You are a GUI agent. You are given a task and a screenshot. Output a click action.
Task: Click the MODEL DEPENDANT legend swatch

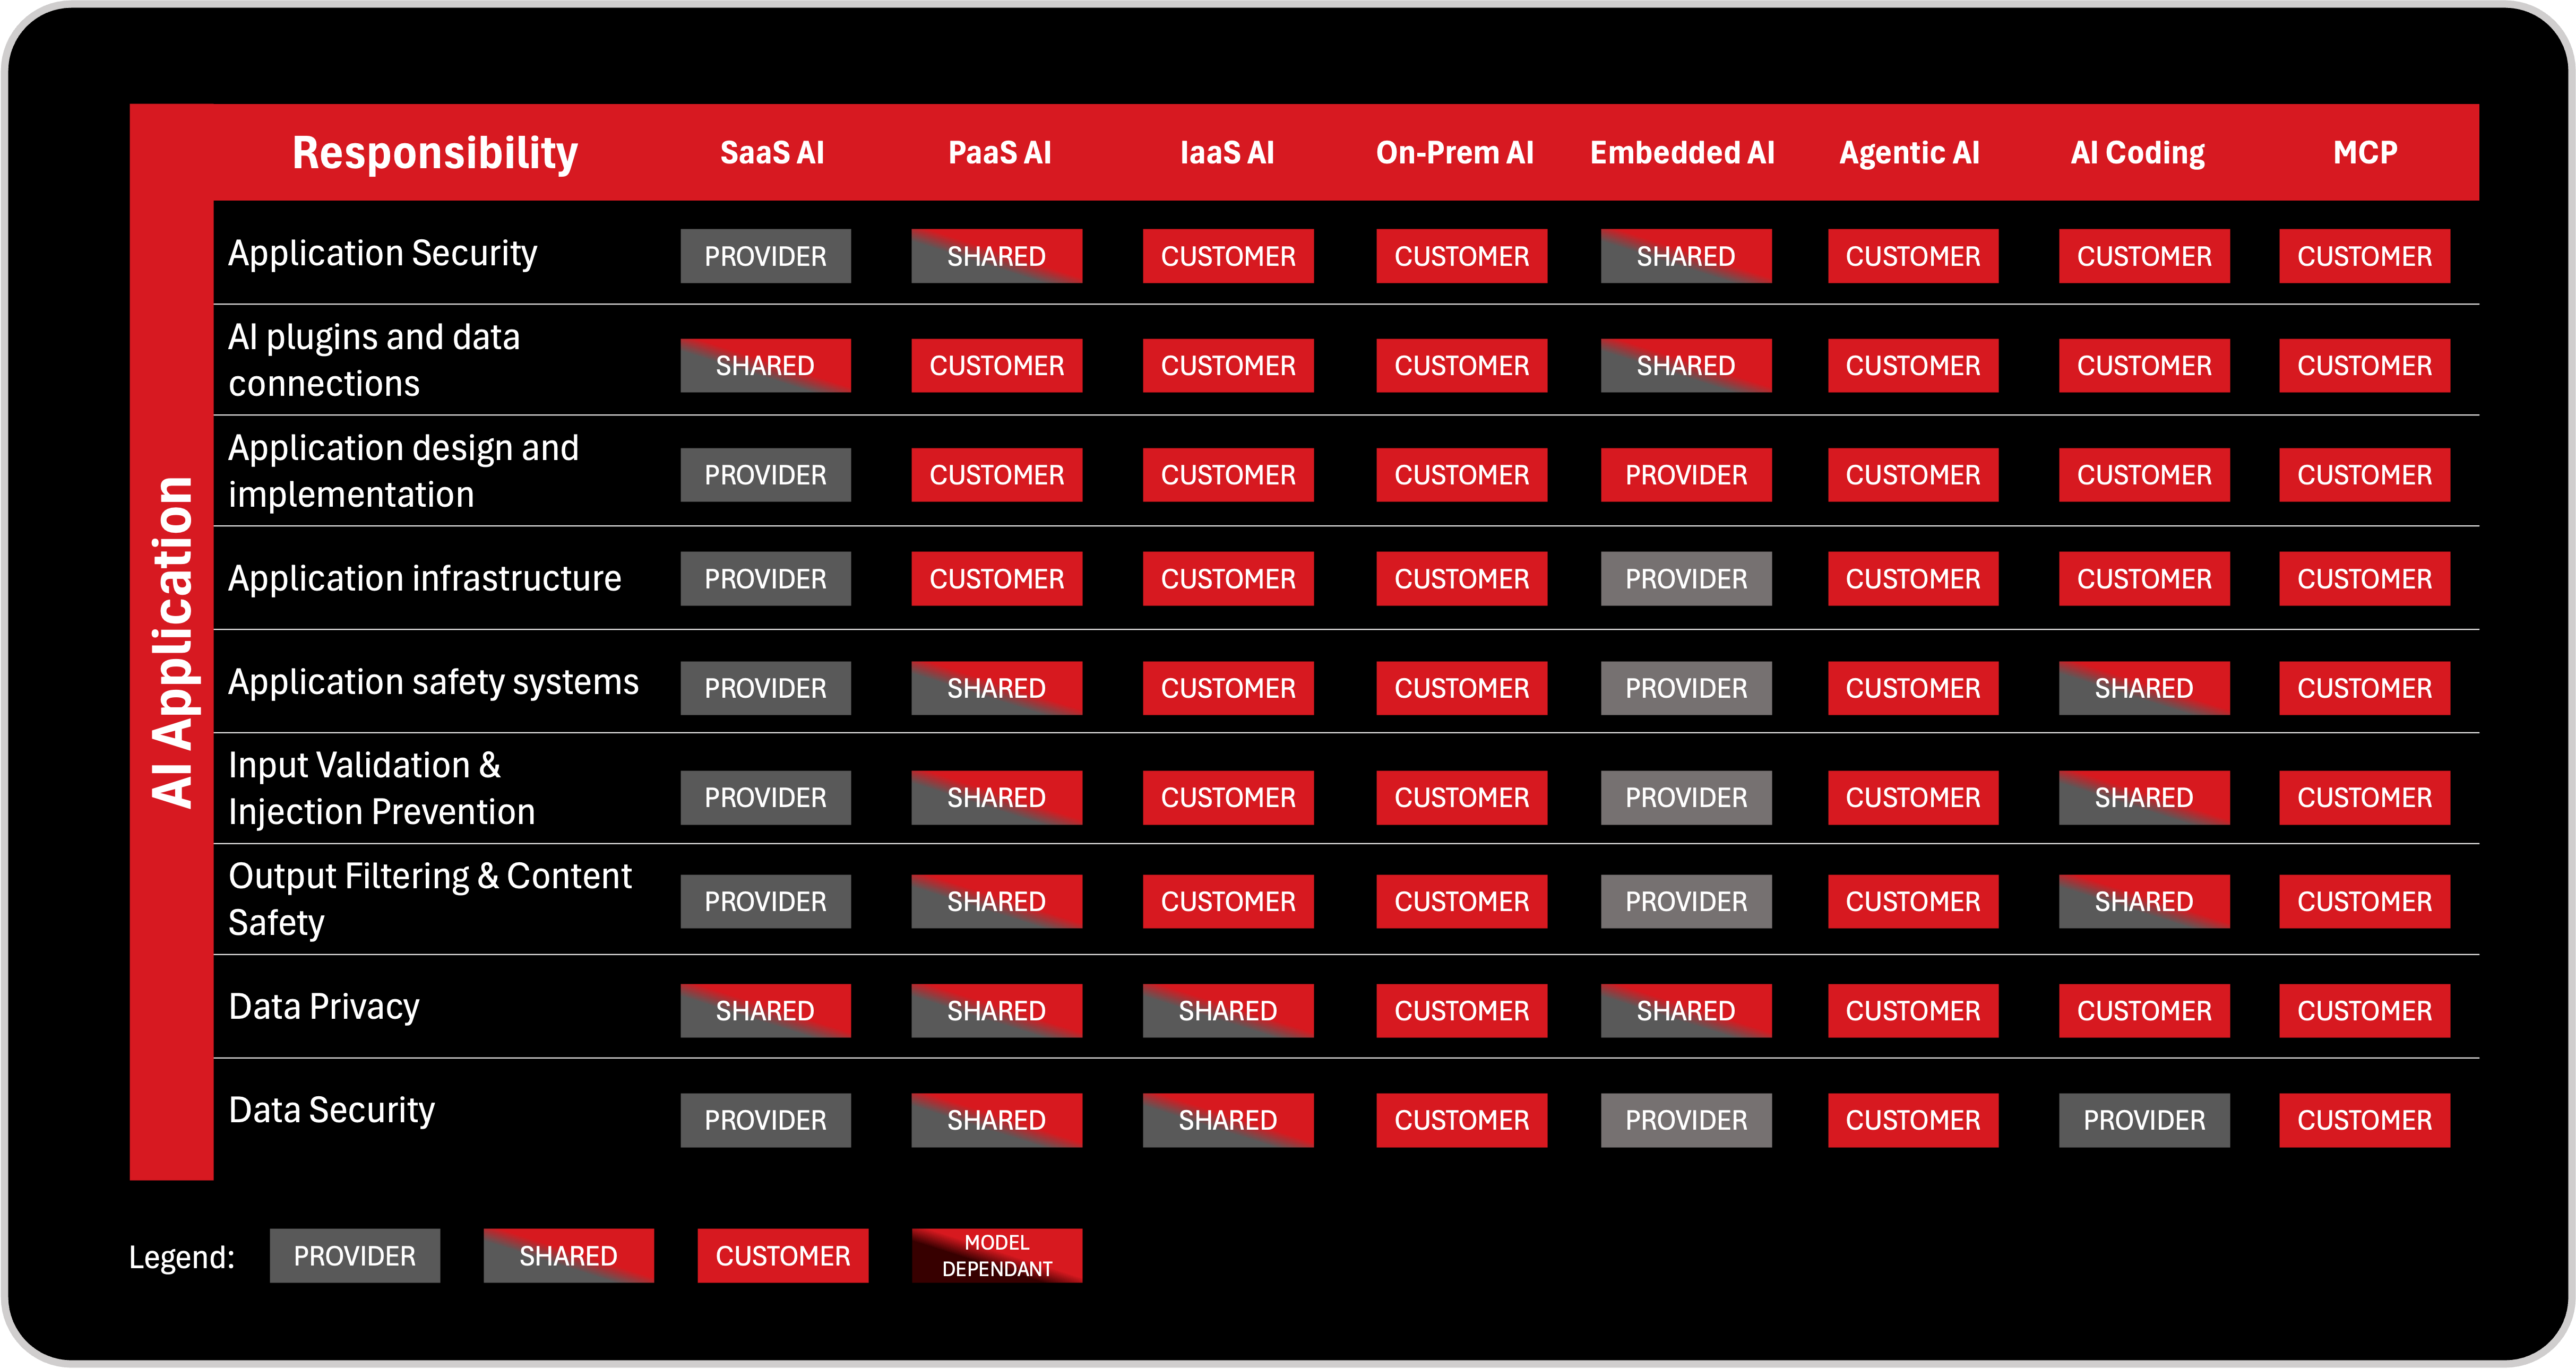pyautogui.click(x=996, y=1255)
